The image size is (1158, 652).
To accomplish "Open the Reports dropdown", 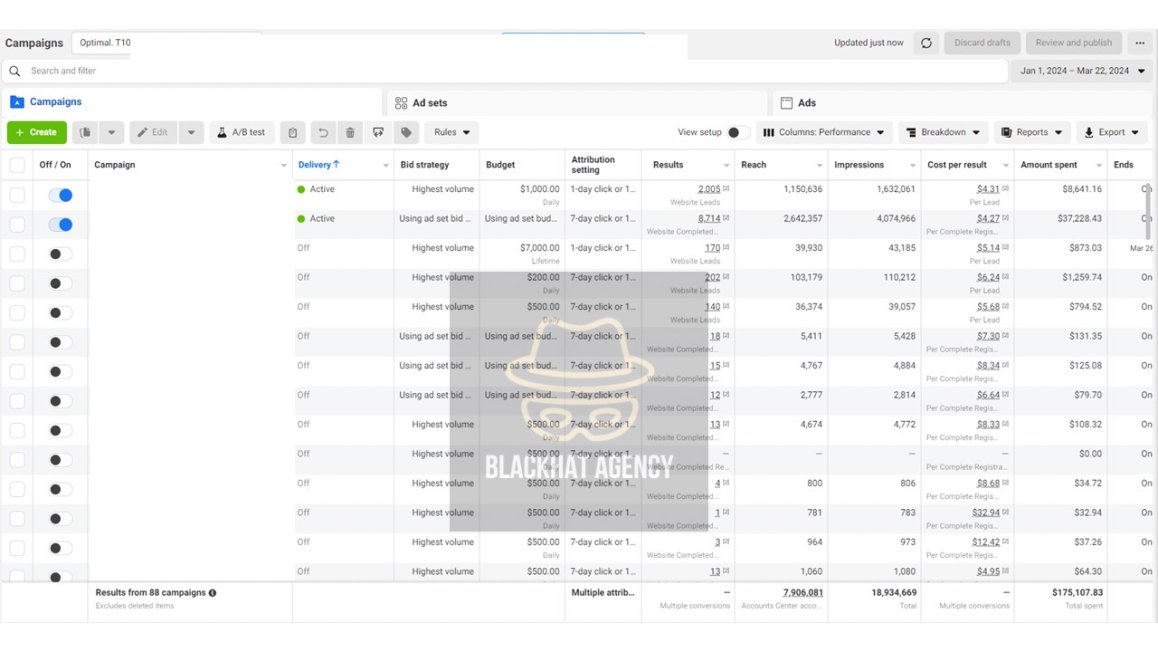I will [x=1032, y=132].
